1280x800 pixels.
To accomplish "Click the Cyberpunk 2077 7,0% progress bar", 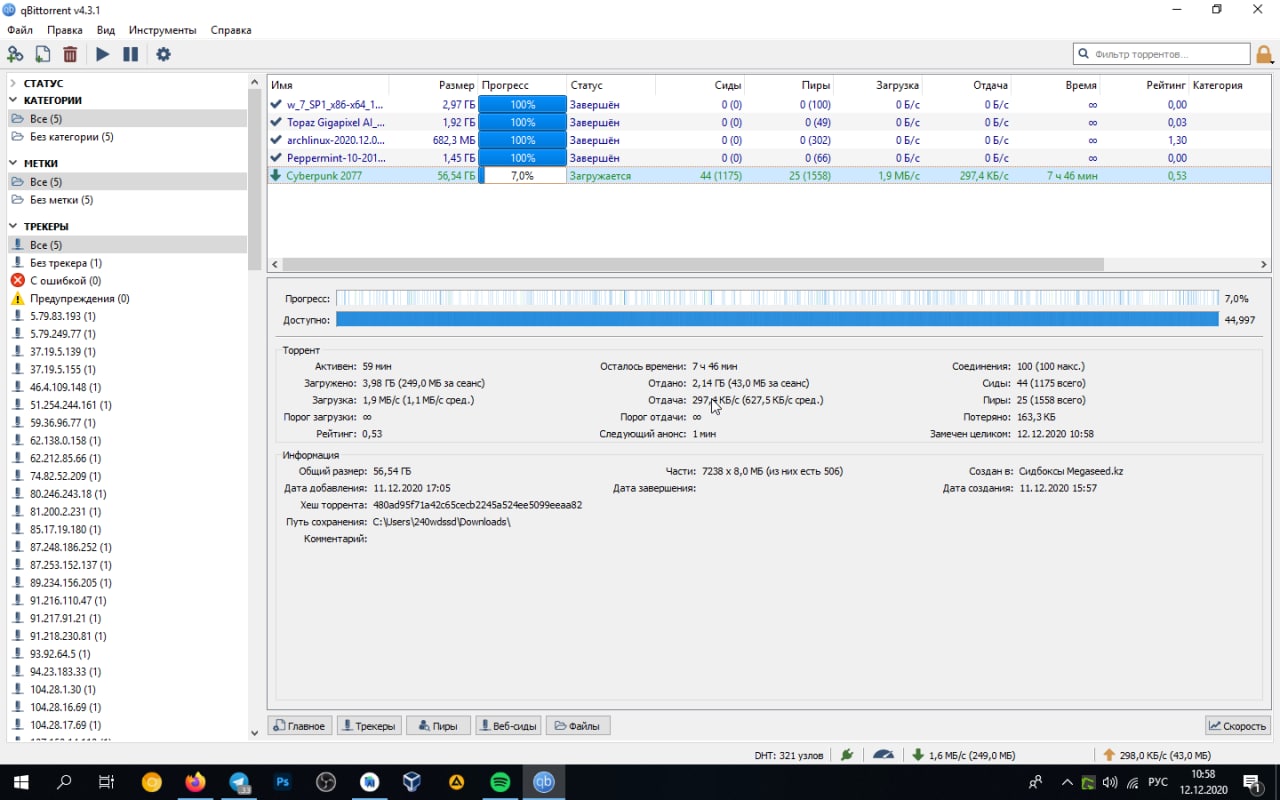I will click(x=522, y=175).
